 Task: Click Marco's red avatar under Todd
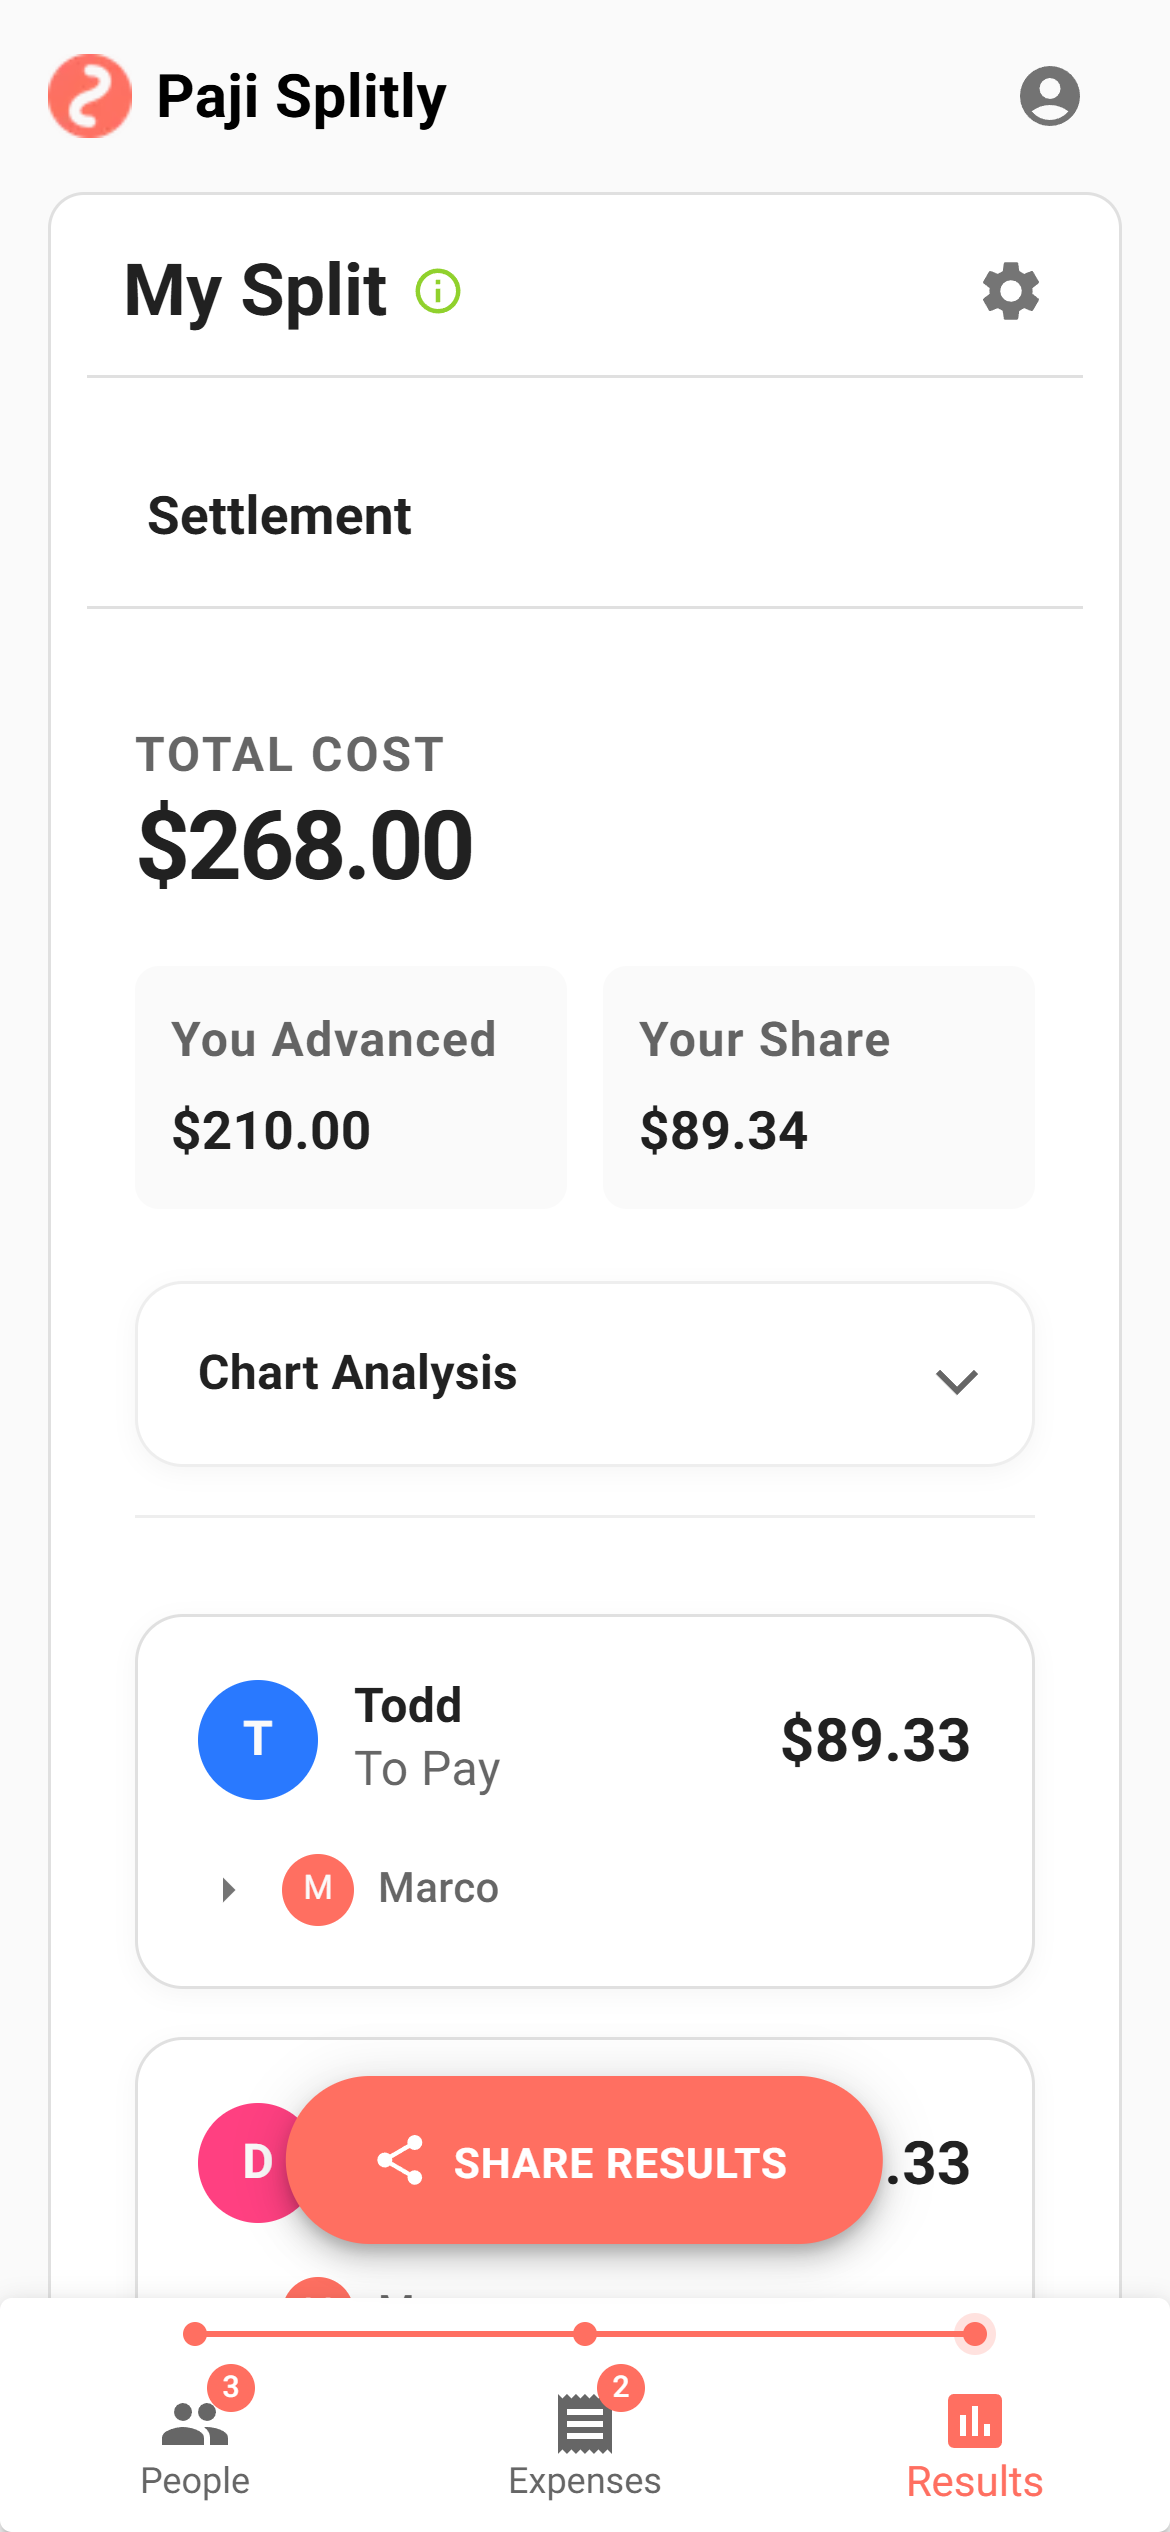point(318,1889)
